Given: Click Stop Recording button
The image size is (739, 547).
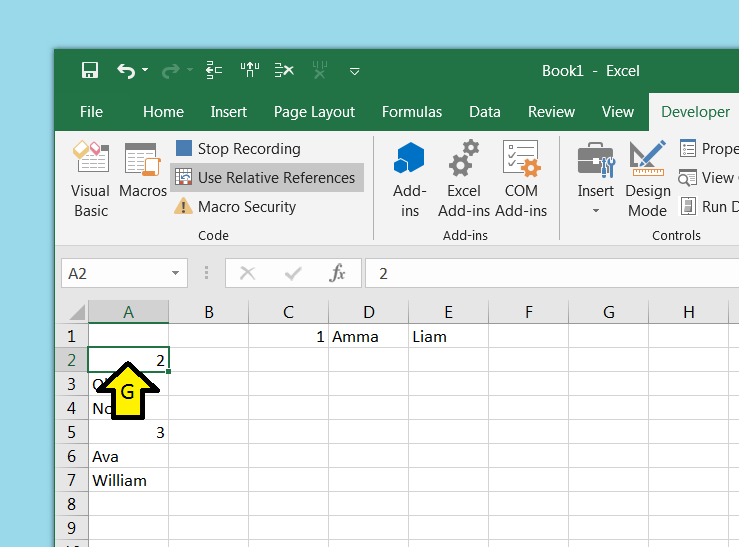Looking at the screenshot, I should click(238, 149).
